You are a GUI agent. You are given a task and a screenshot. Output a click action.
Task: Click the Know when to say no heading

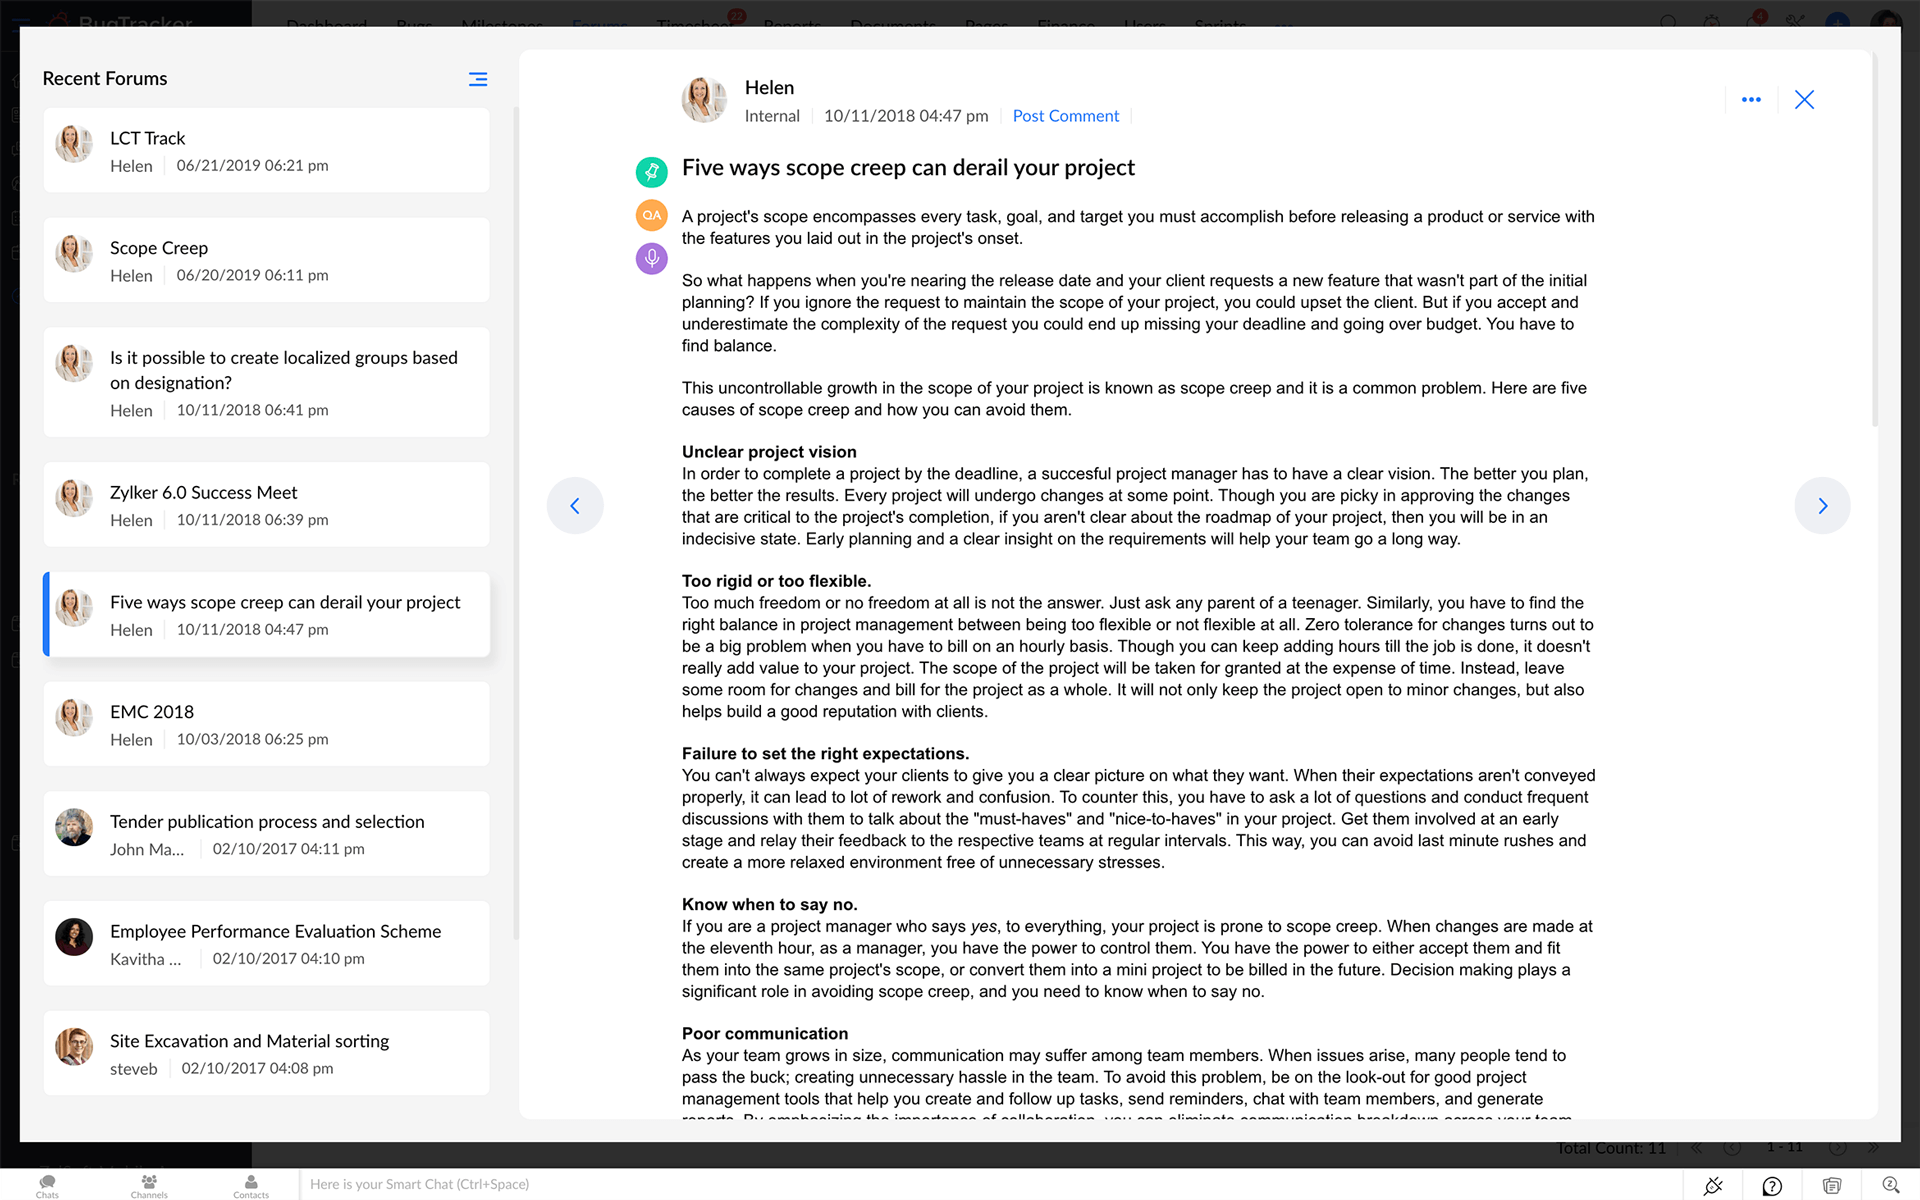769,905
